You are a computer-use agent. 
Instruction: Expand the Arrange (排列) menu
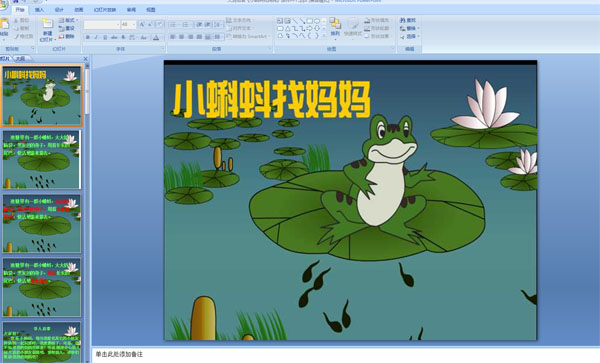pos(335,29)
